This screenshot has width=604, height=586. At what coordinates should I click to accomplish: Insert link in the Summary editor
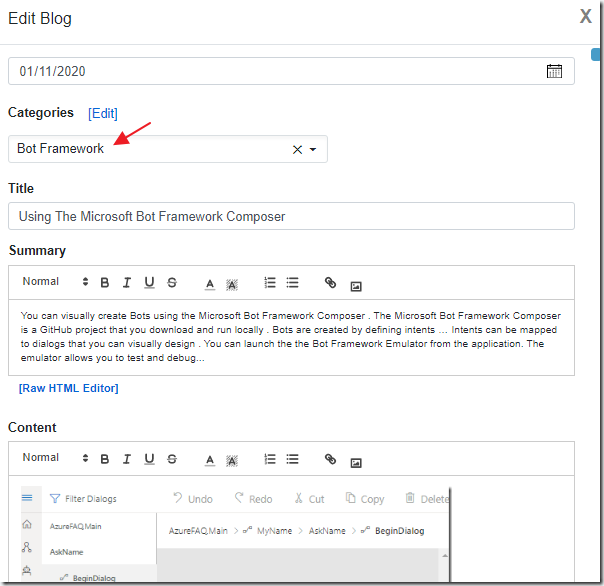click(330, 283)
